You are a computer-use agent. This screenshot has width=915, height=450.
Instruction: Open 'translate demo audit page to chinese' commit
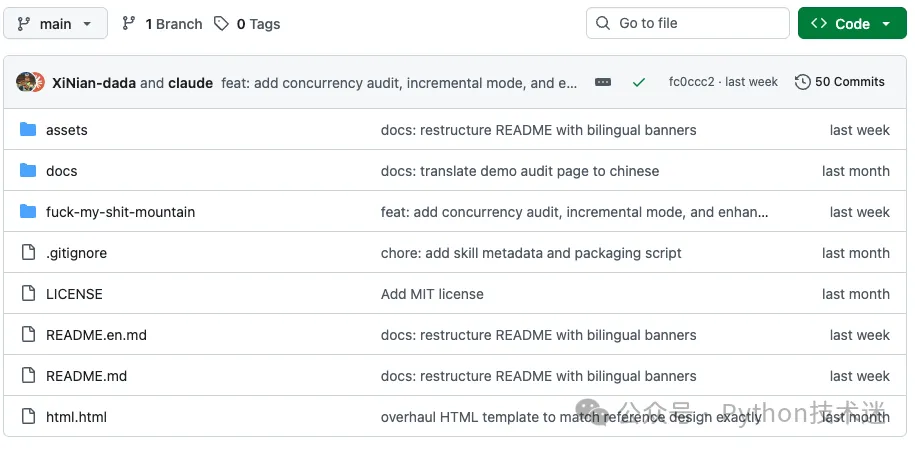point(520,171)
